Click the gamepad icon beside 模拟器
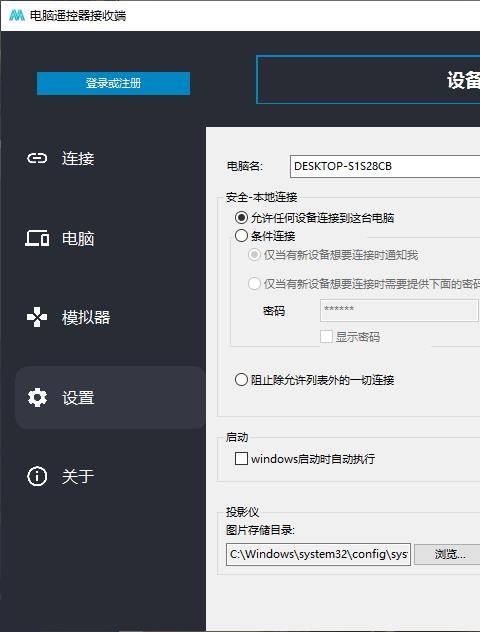480x632 pixels. 37,317
